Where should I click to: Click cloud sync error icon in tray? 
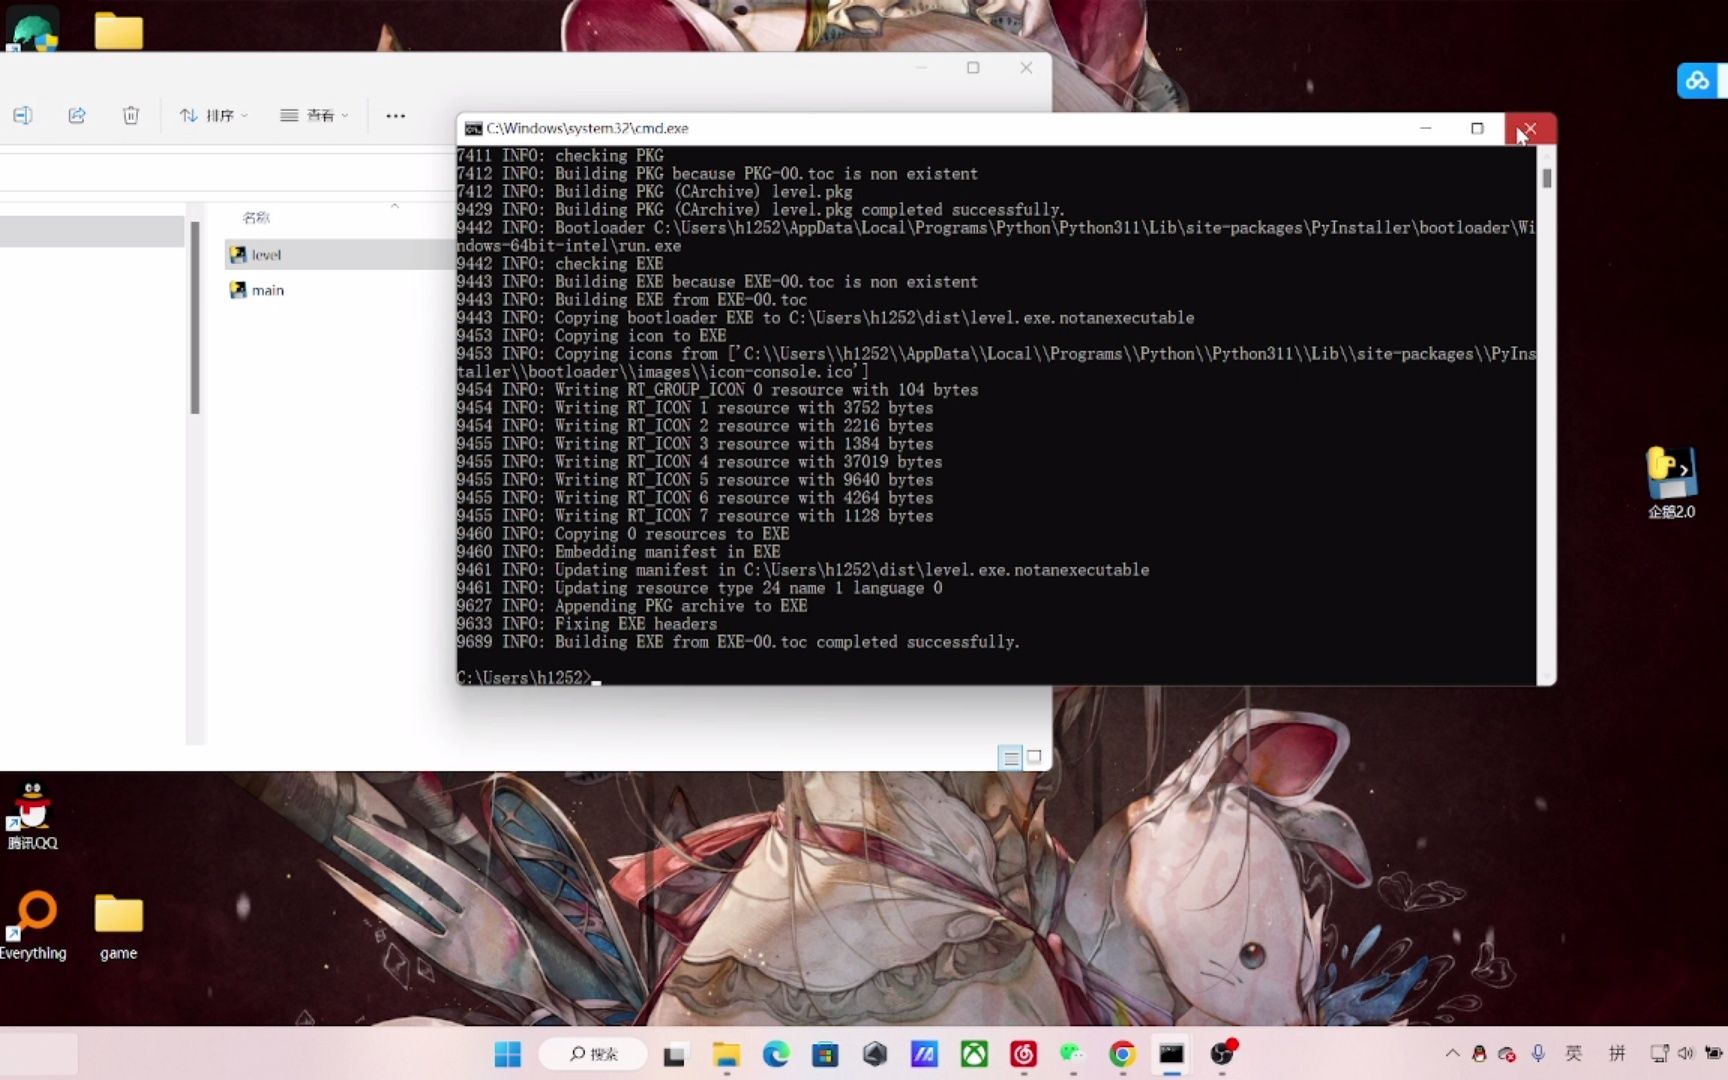pos(1507,1053)
